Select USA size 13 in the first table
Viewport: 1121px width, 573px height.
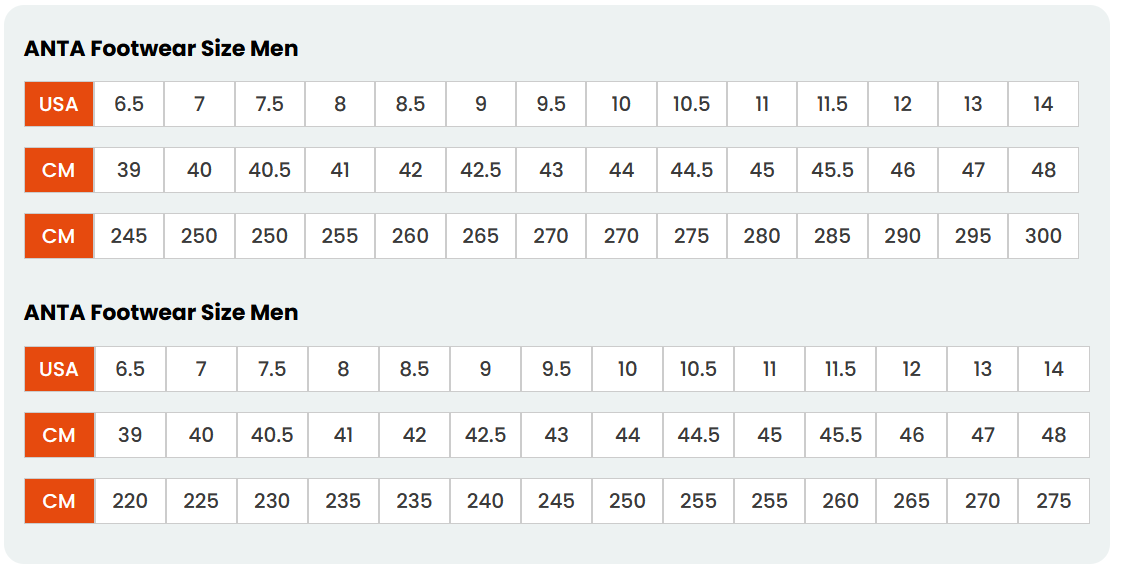tap(973, 104)
